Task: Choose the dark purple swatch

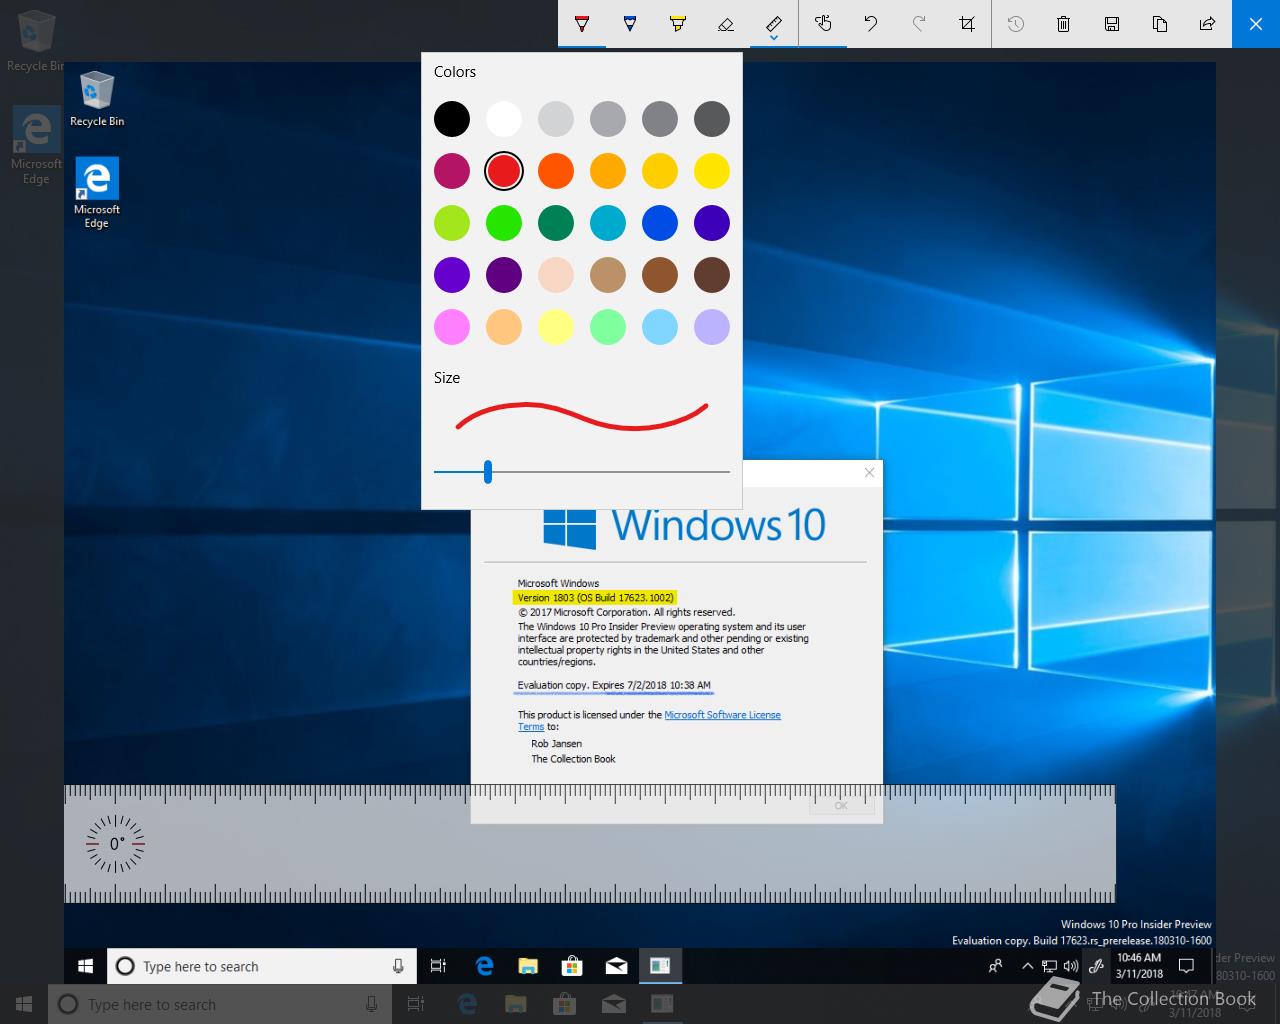Action: click(504, 275)
